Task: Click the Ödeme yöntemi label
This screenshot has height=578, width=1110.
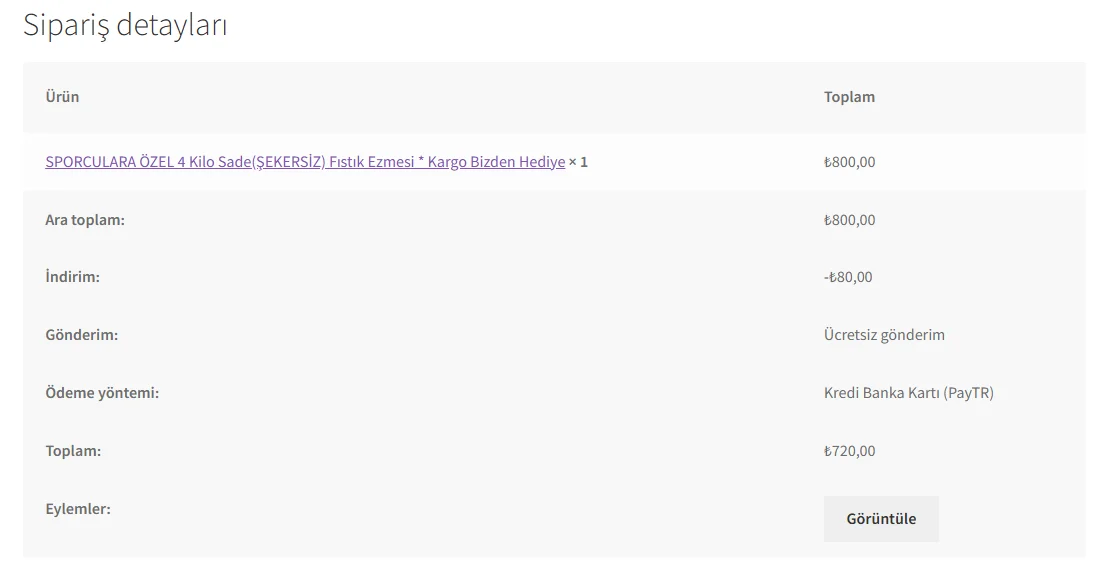Action: click(x=102, y=393)
